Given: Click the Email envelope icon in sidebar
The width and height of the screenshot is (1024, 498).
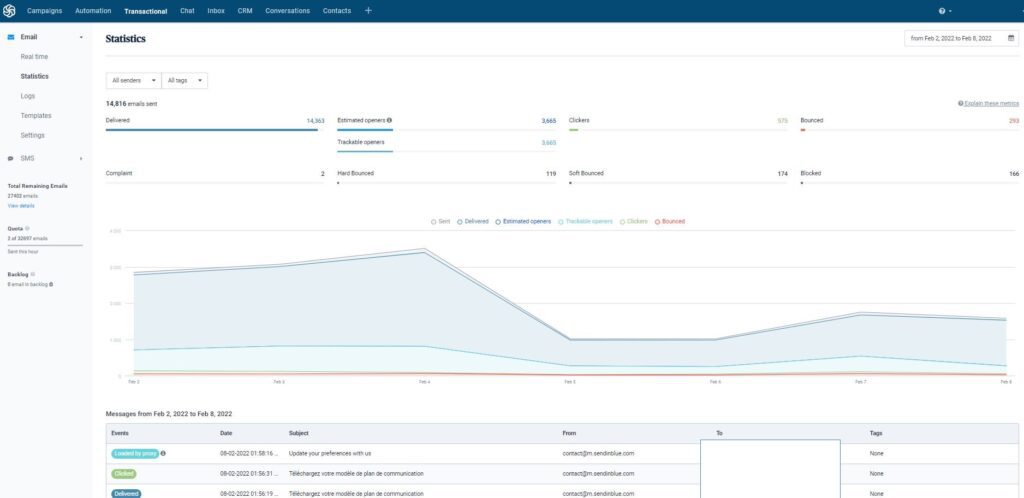Looking at the screenshot, I should (10, 37).
